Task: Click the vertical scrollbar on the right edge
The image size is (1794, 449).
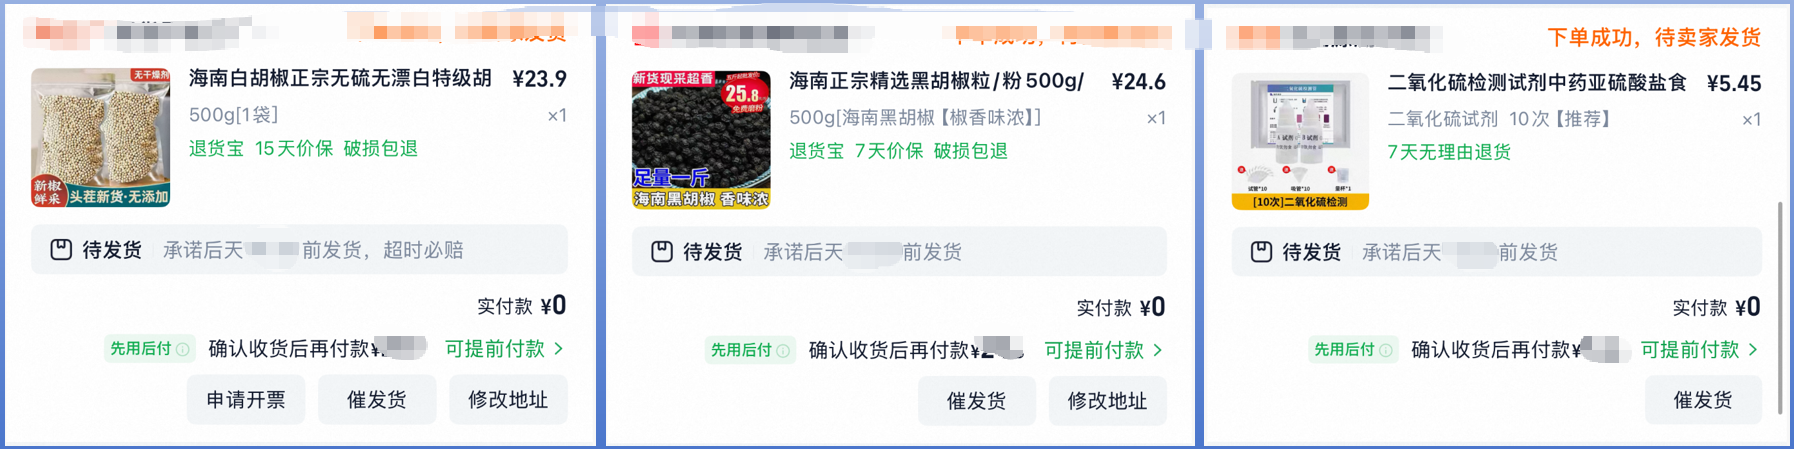Action: click(x=1780, y=308)
